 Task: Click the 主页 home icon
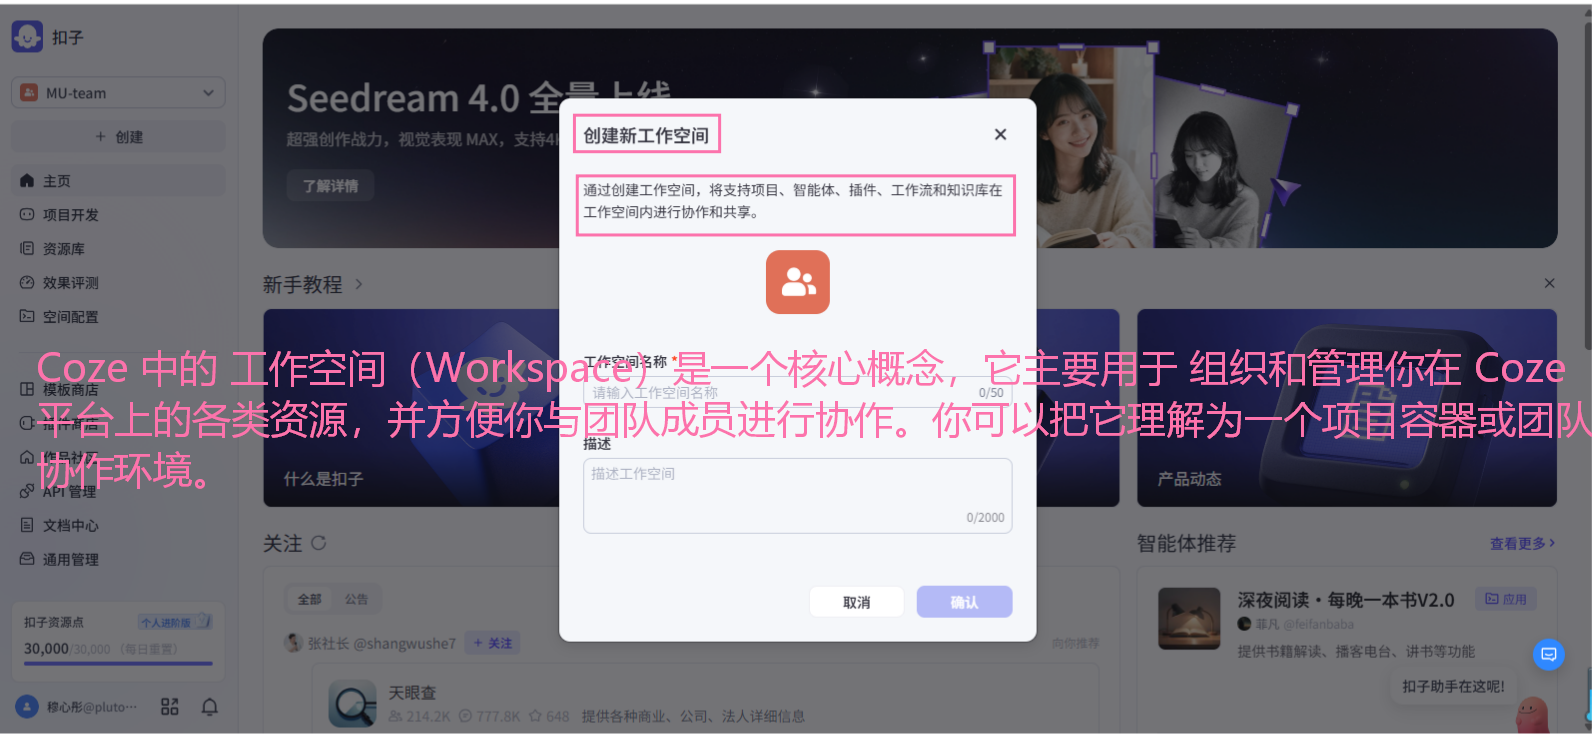(27, 181)
